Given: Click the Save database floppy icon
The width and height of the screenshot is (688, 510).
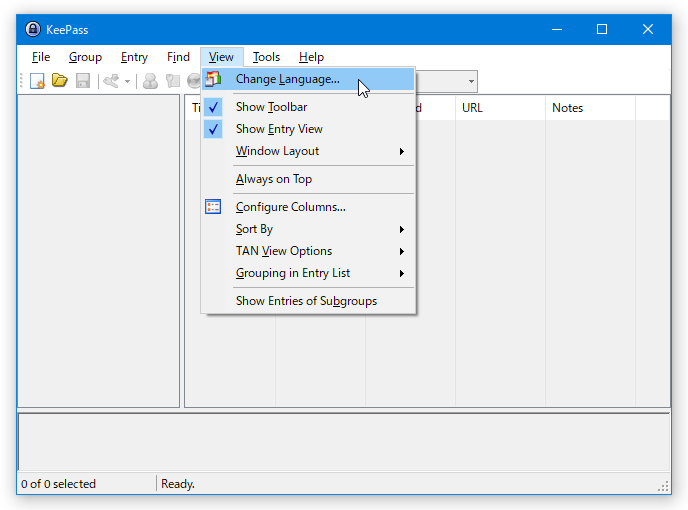Looking at the screenshot, I should [83, 81].
